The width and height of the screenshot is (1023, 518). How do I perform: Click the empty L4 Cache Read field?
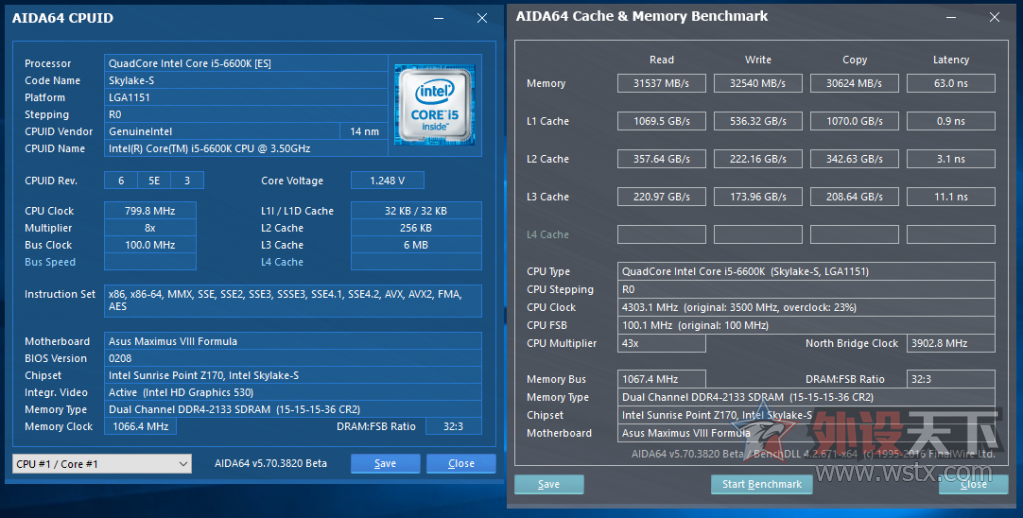(662, 235)
